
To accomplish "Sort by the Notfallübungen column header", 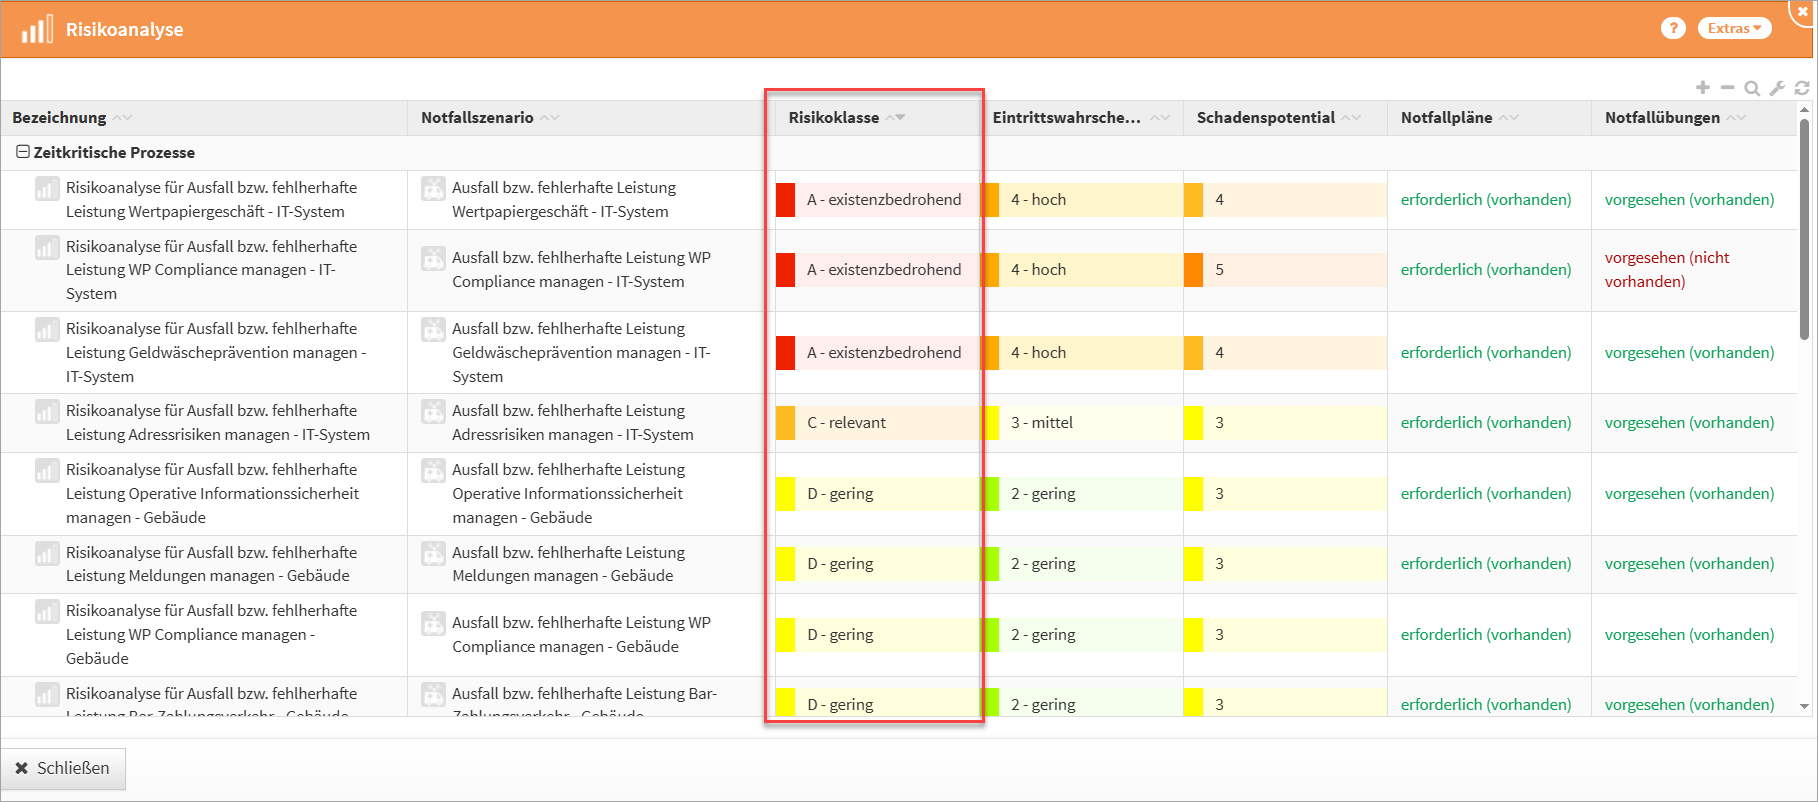I will pos(1662,118).
